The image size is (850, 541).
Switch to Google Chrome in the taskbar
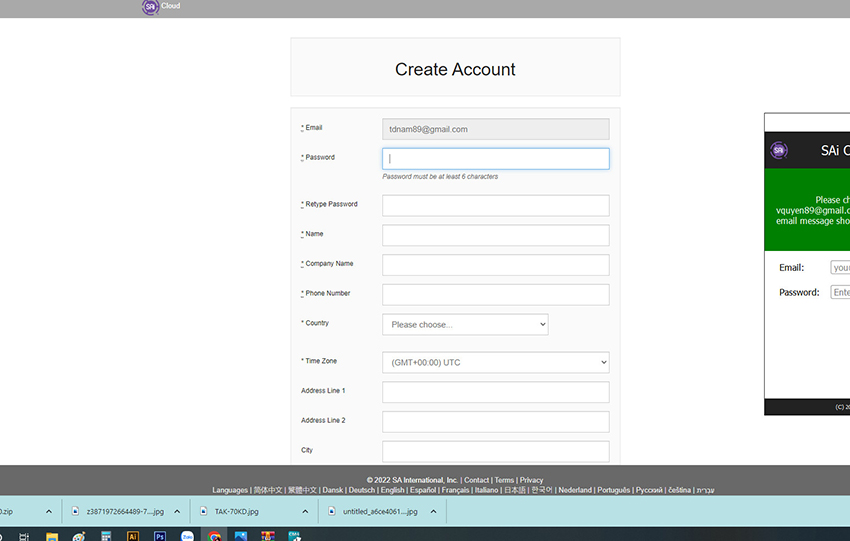coord(214,535)
